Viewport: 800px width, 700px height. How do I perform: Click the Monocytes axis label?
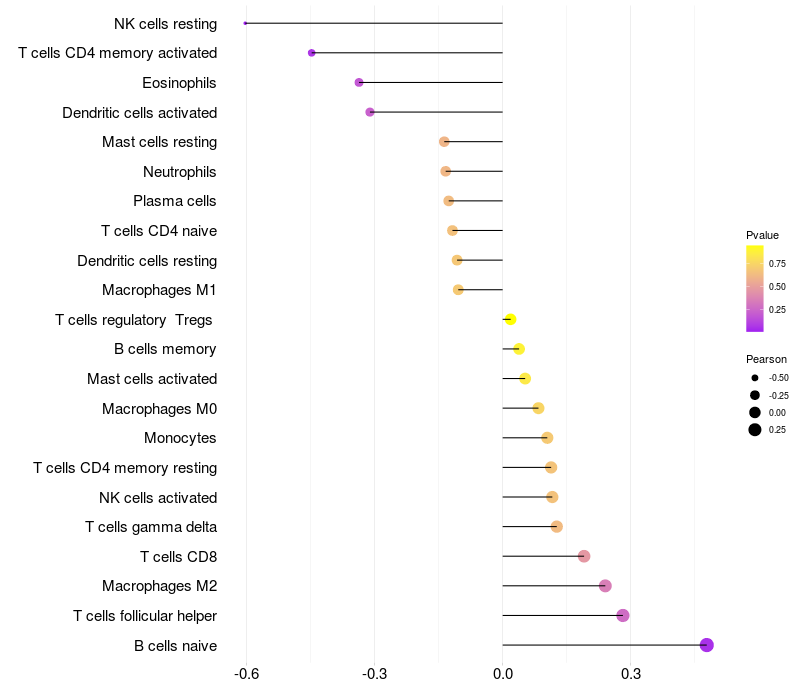pos(180,438)
